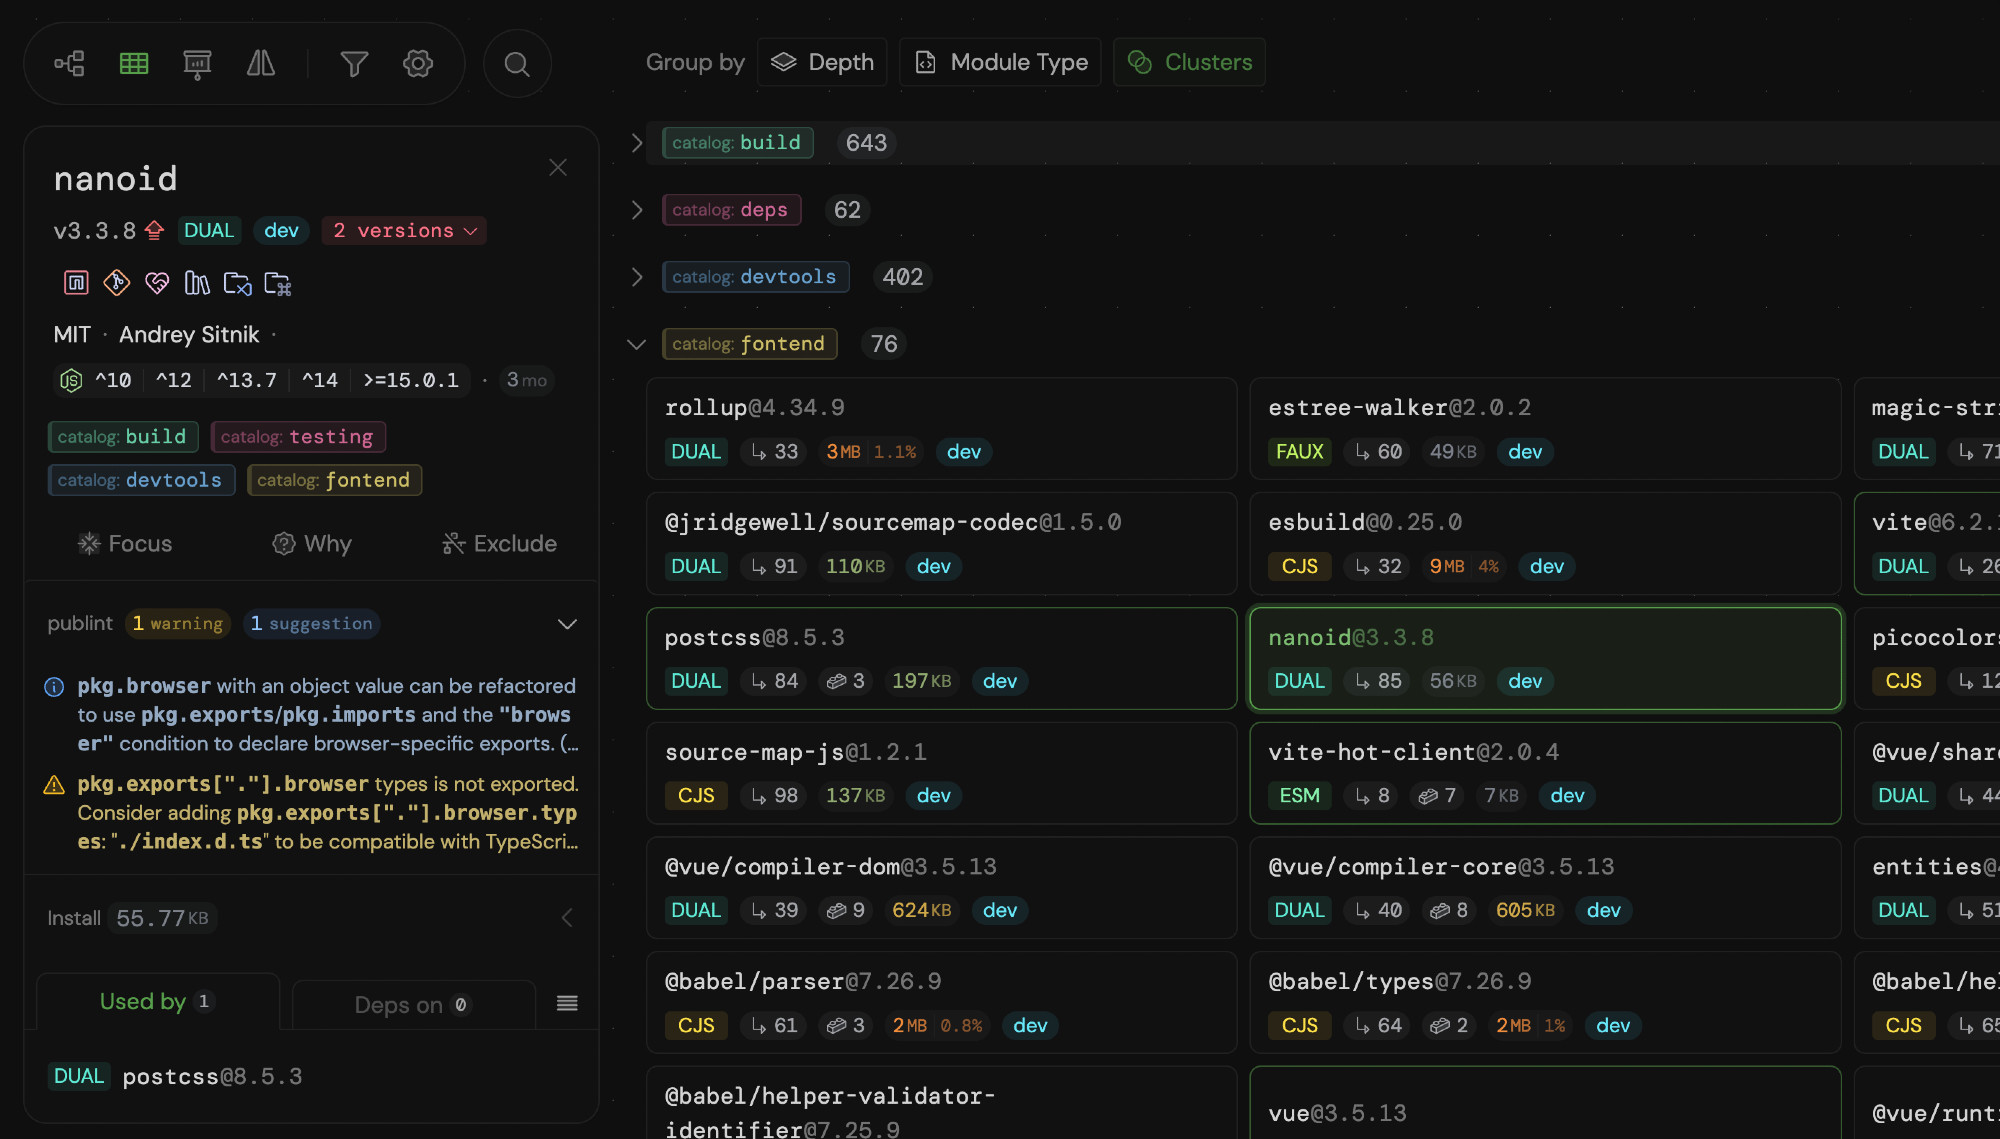Click the Node.js engine icon
The height and width of the screenshot is (1139, 2000).
pos(71,381)
